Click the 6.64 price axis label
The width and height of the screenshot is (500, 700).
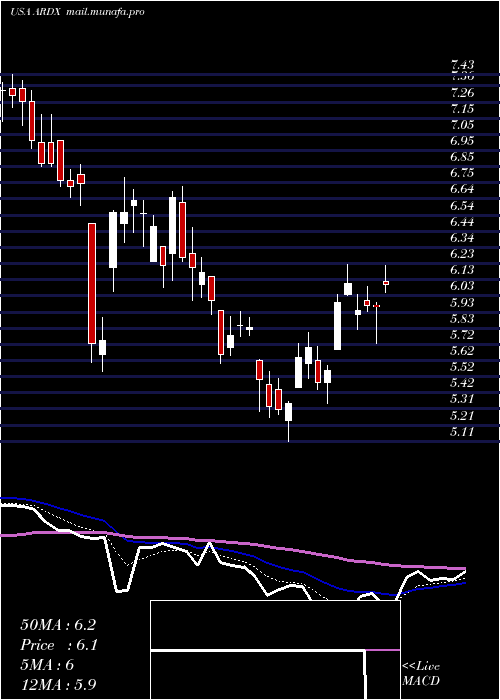click(x=462, y=189)
